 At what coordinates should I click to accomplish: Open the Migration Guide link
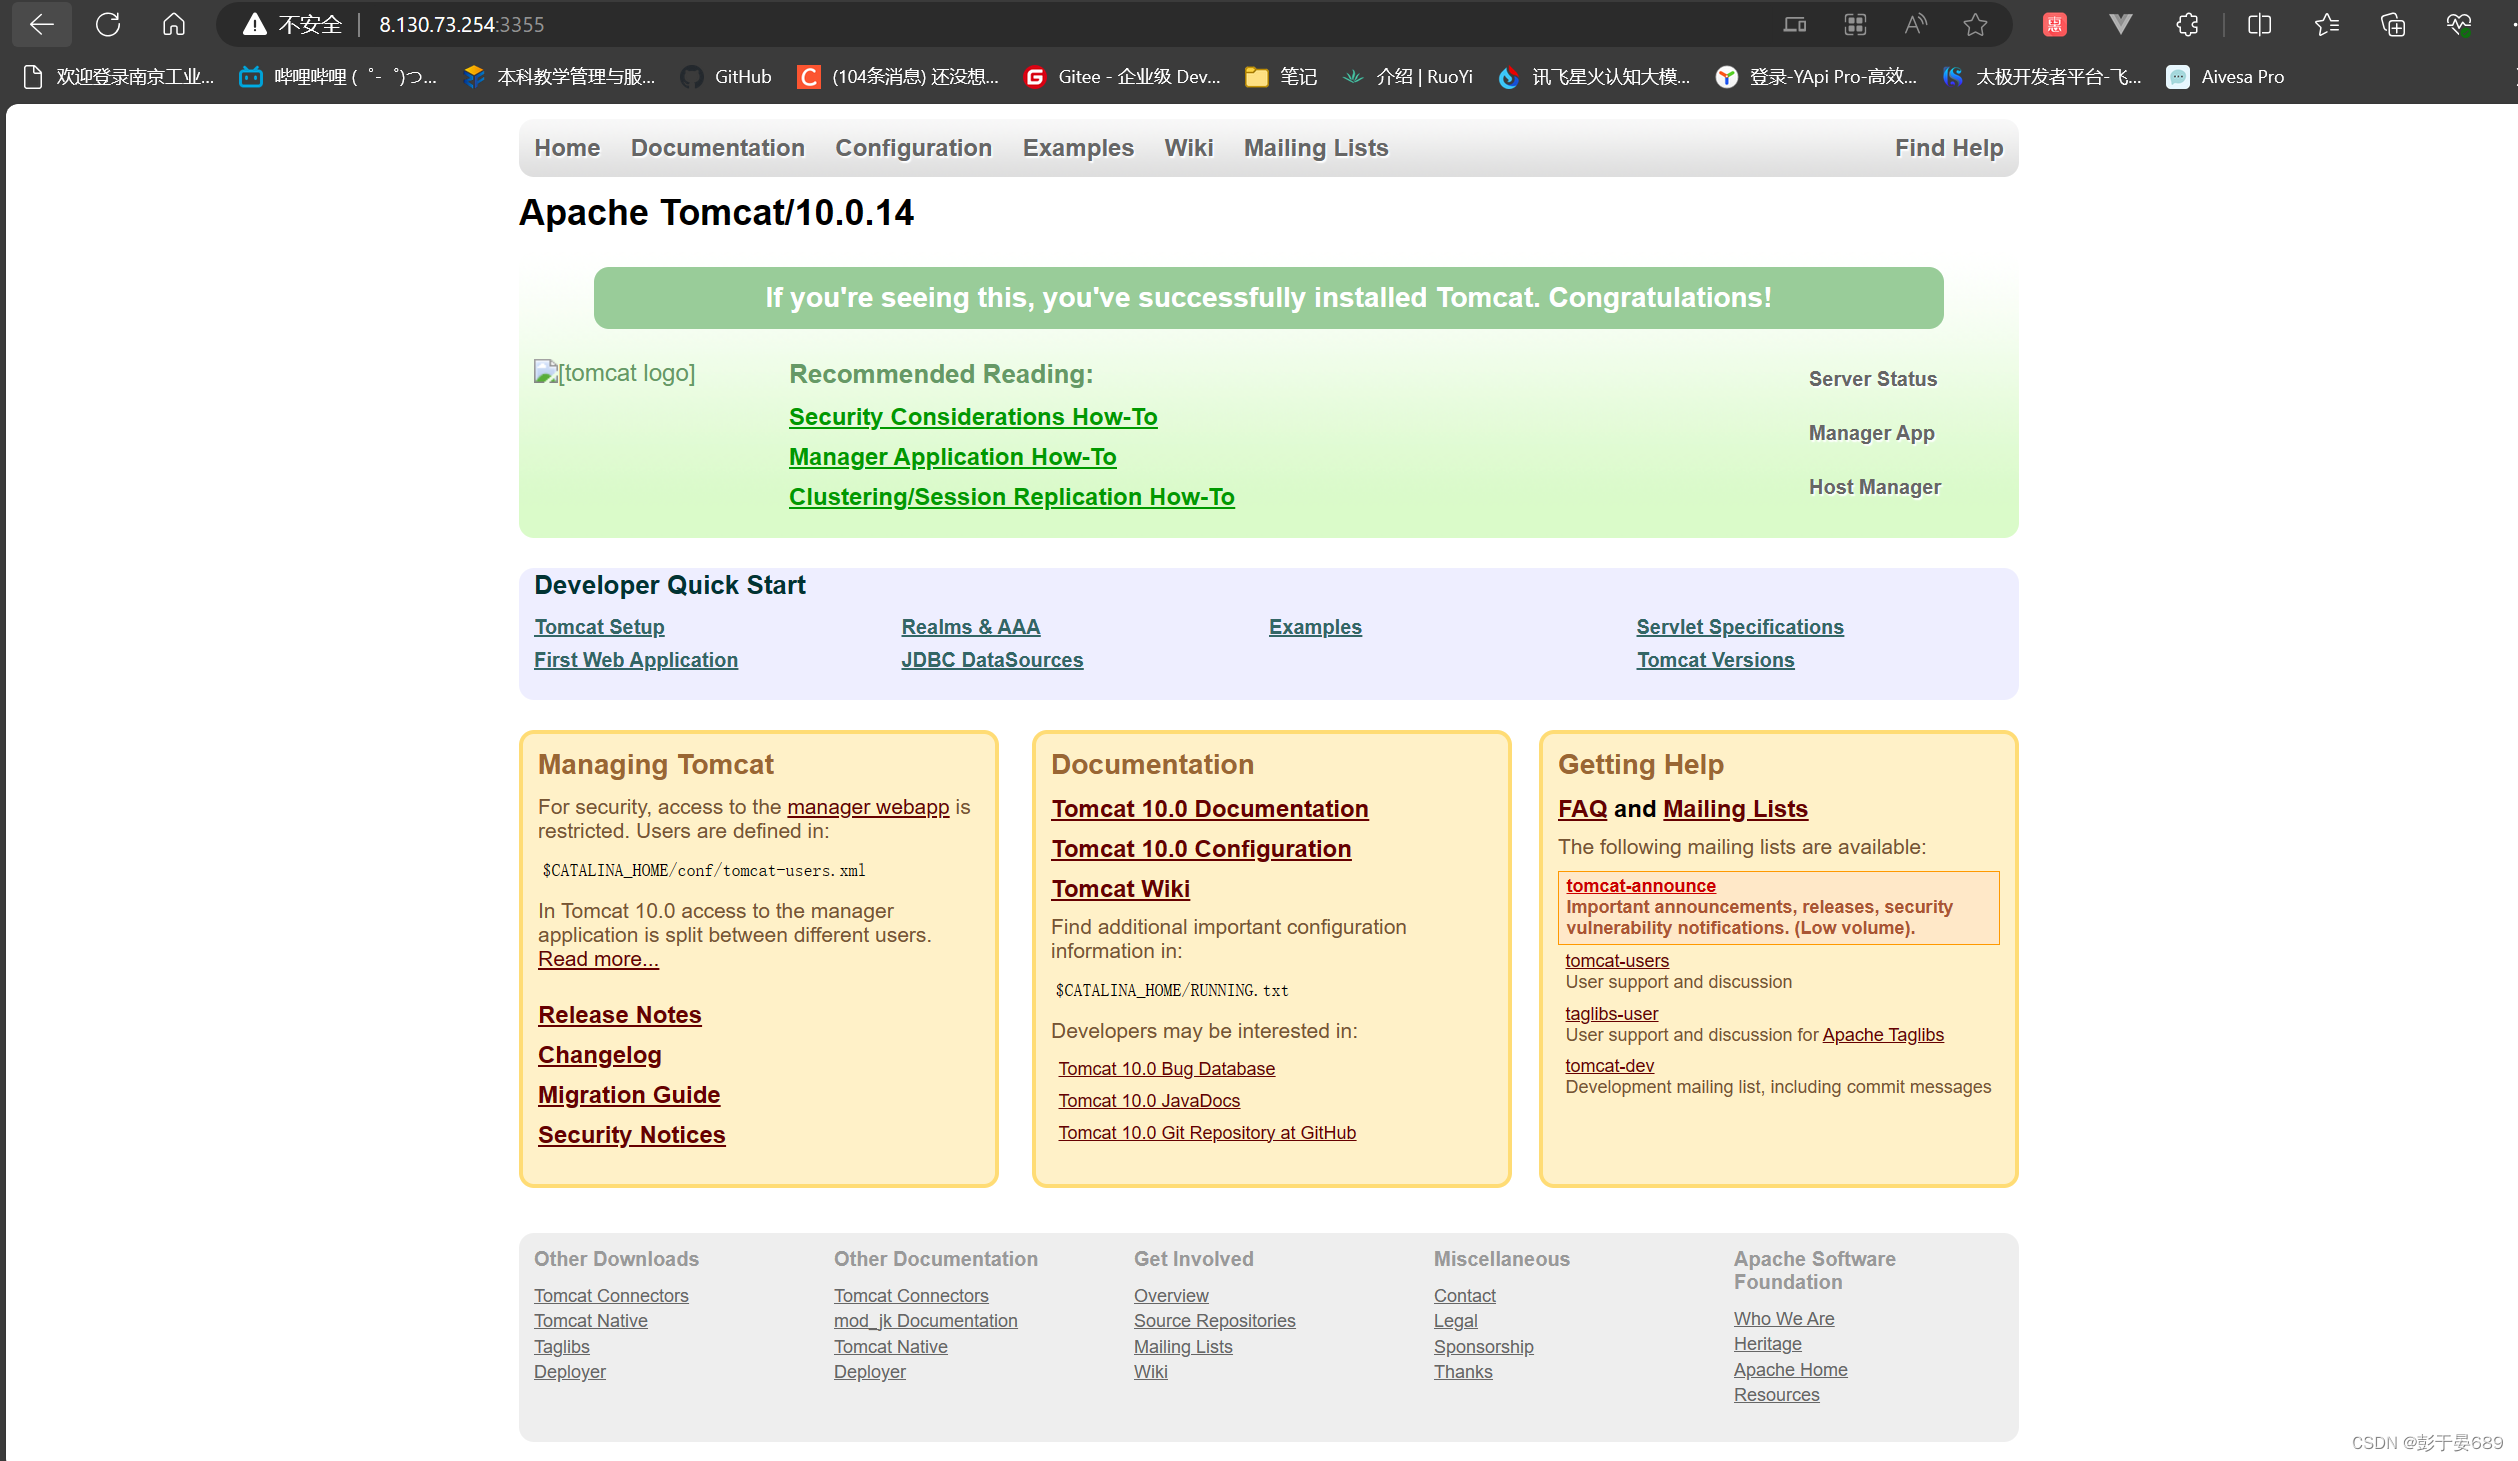tap(628, 1095)
